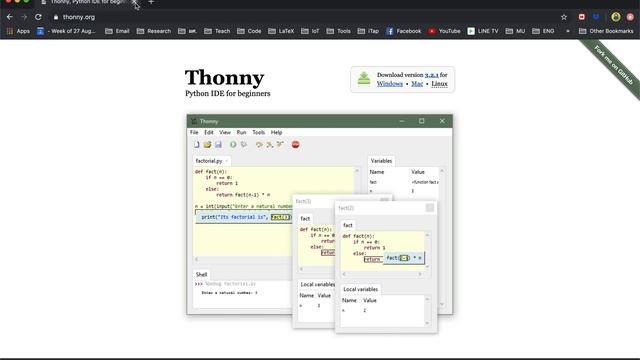Click the green download arrow icon
The height and width of the screenshot is (360, 640).
point(364,78)
